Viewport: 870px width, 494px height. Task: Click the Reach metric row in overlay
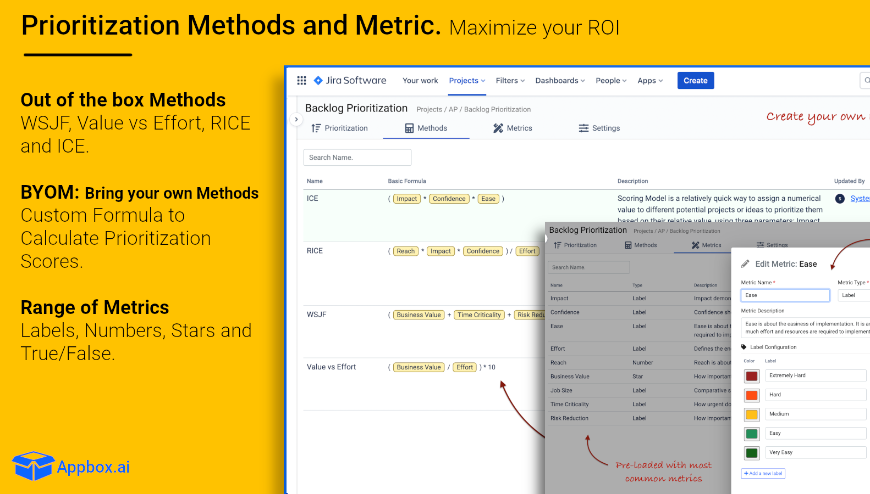(638, 362)
